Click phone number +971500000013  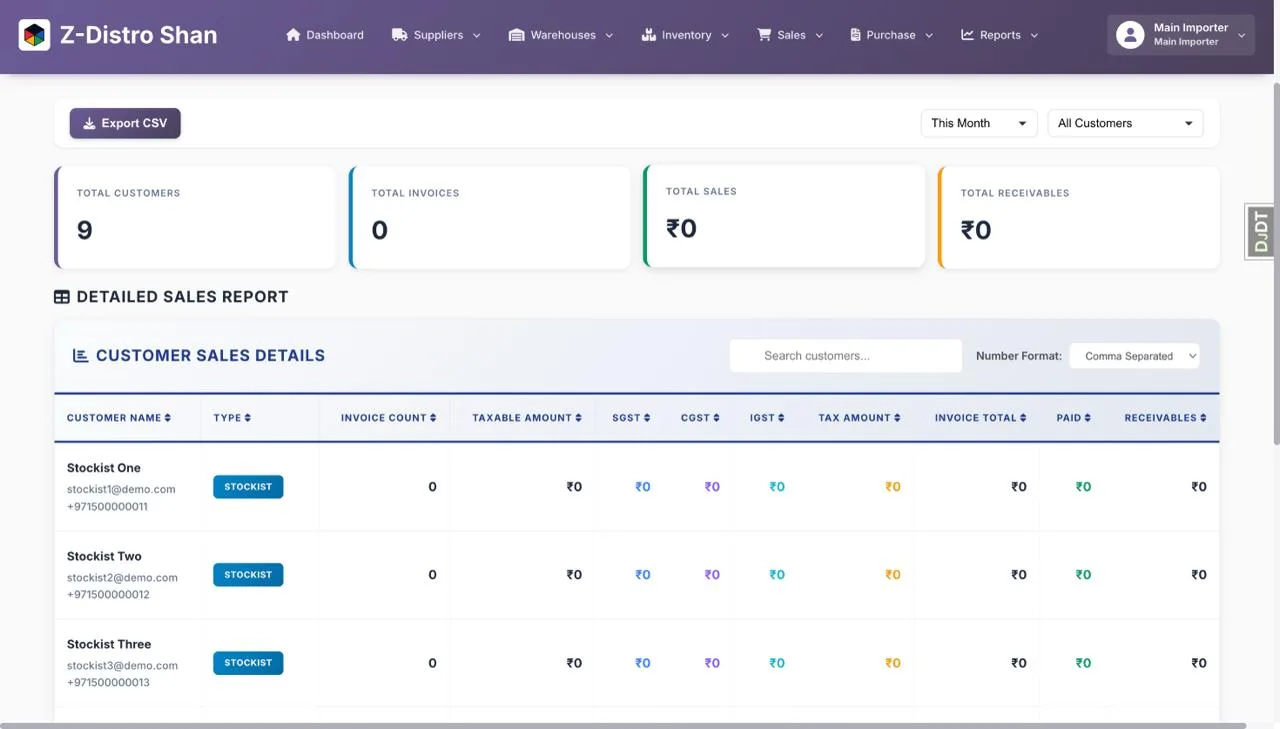coord(108,683)
